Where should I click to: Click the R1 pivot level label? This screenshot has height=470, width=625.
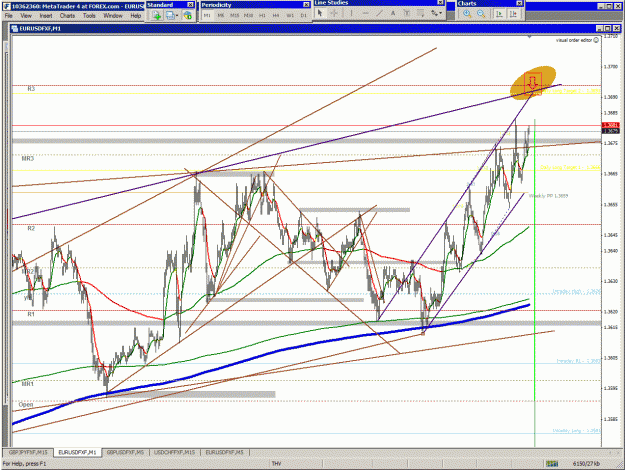click(31, 314)
